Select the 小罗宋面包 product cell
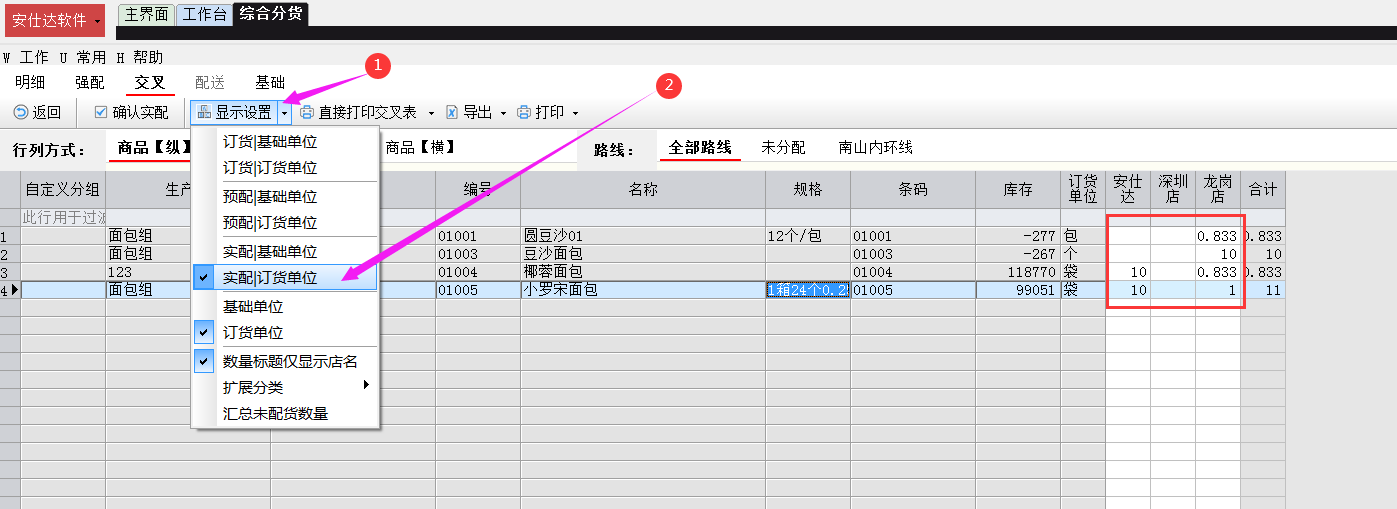The image size is (1397, 509). 643,290
